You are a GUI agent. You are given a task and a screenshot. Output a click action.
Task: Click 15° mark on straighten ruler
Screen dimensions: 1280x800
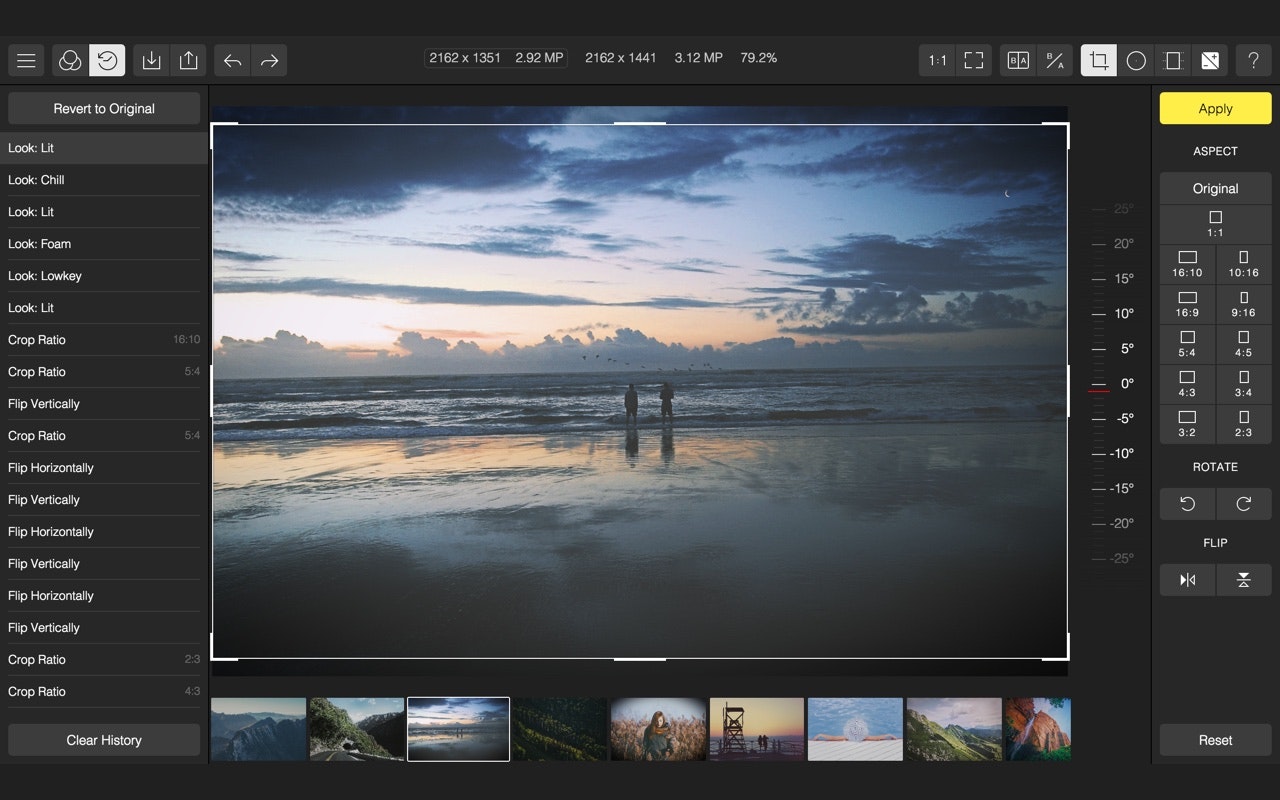[1111, 279]
